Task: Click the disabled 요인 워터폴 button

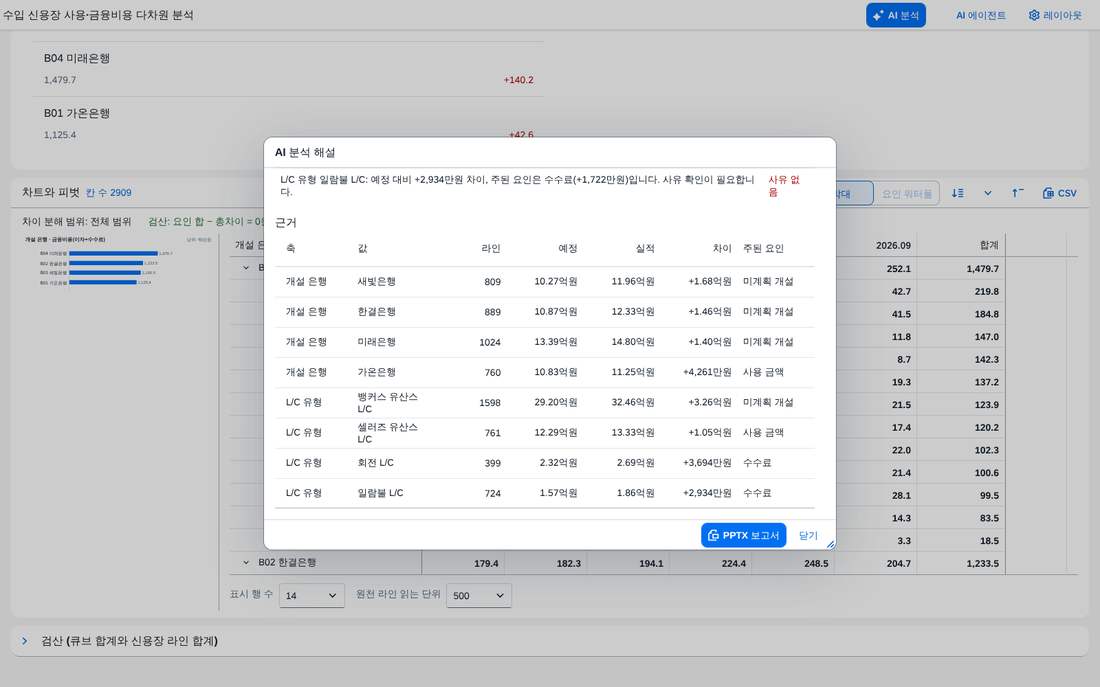Action: (x=906, y=193)
